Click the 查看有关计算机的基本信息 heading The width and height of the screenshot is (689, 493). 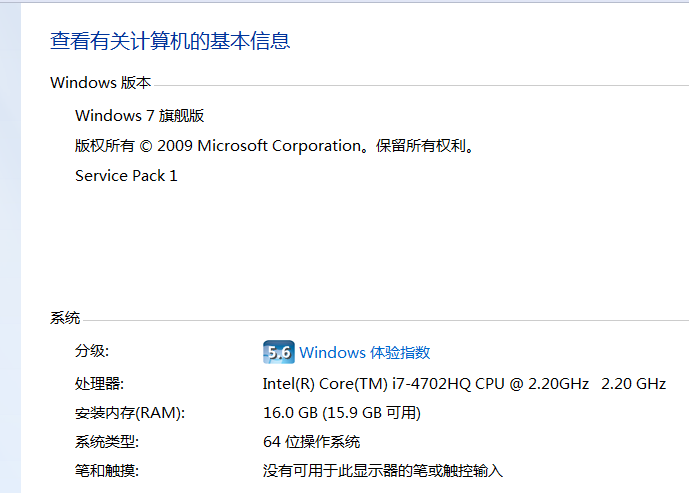point(170,41)
